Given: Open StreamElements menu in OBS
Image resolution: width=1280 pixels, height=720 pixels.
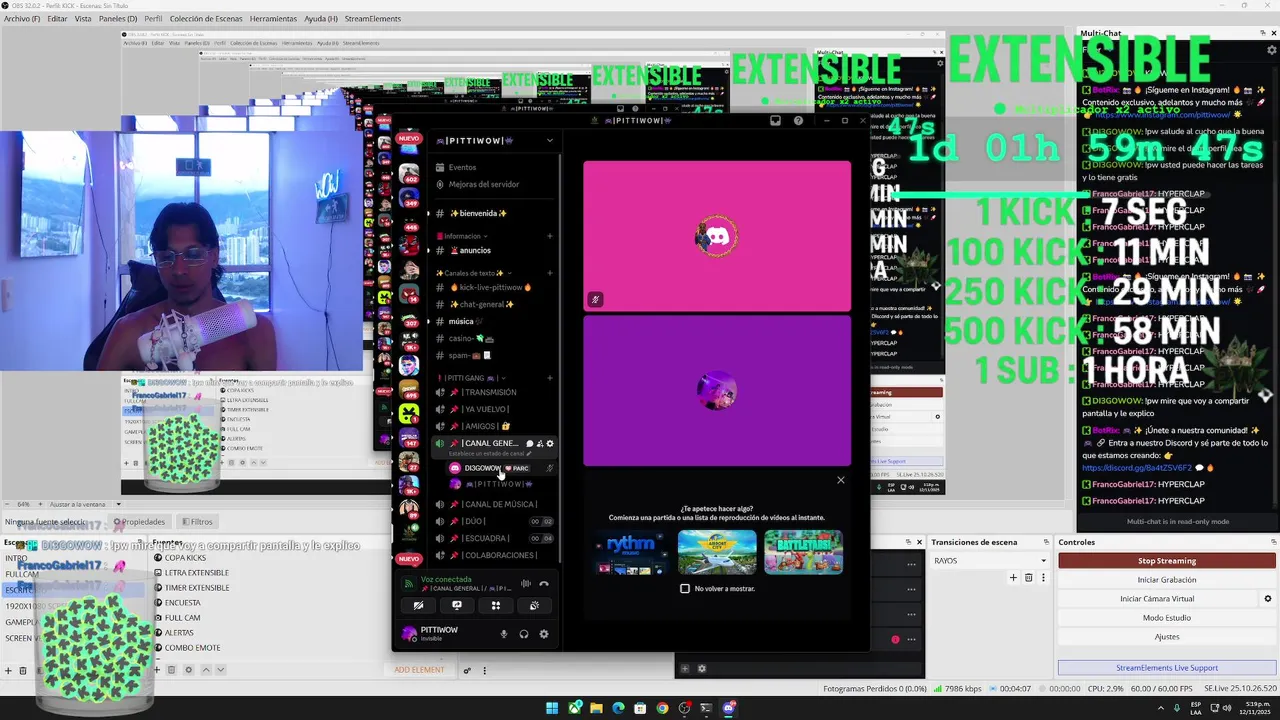Looking at the screenshot, I should coord(372,19).
